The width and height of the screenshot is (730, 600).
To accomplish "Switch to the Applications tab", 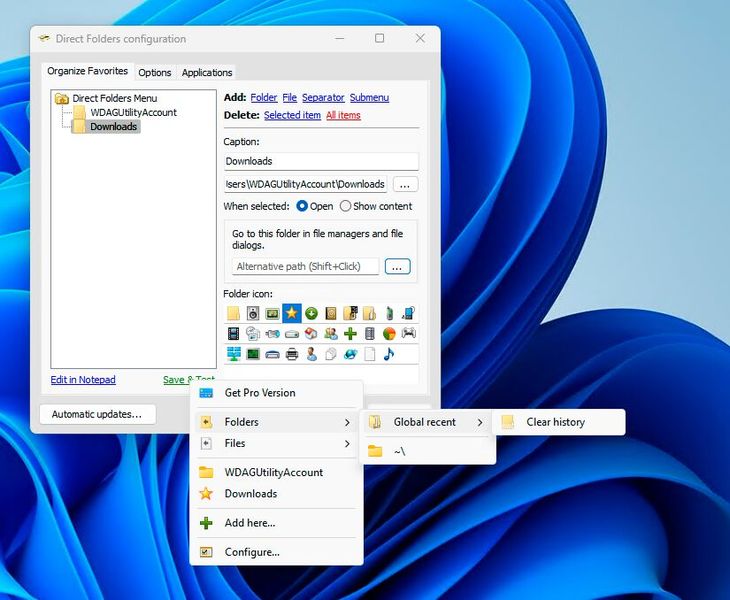I will pos(207,73).
